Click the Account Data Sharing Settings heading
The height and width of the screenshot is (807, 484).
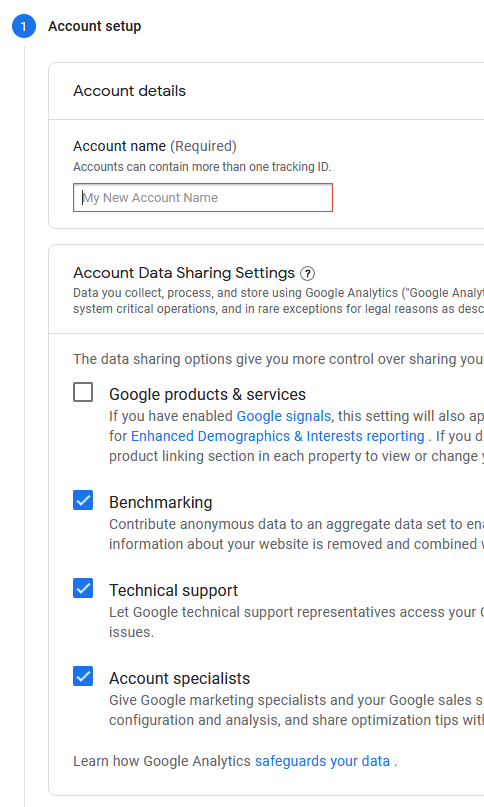tap(184, 273)
